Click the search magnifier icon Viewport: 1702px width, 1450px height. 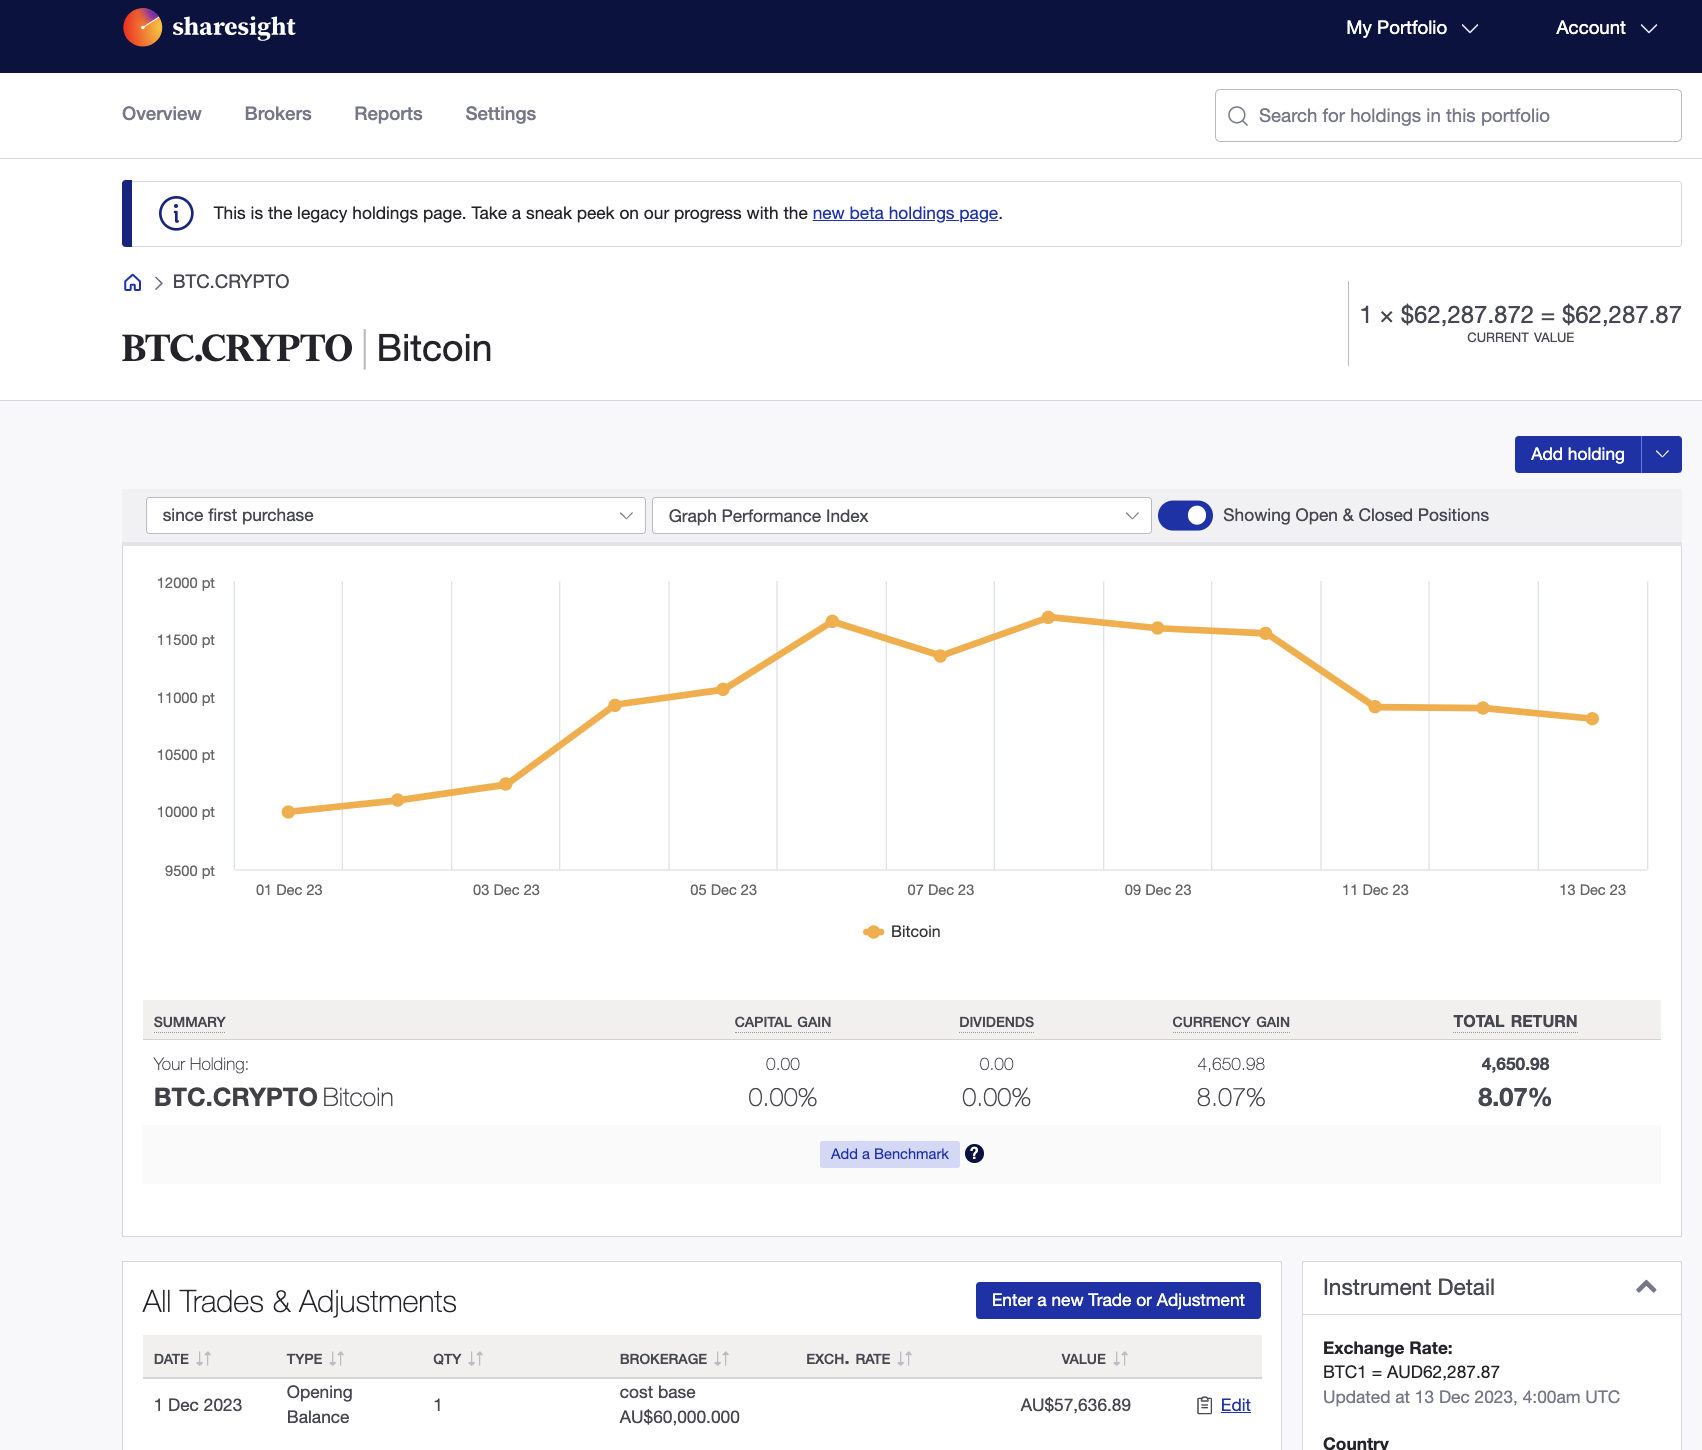click(x=1238, y=115)
